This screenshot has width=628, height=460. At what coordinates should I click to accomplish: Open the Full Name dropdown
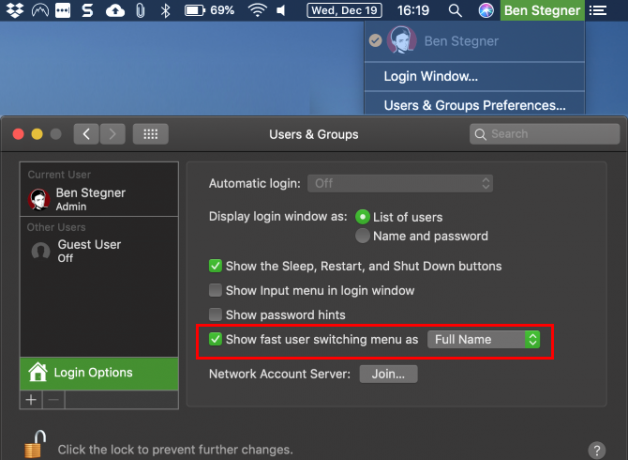[484, 339]
